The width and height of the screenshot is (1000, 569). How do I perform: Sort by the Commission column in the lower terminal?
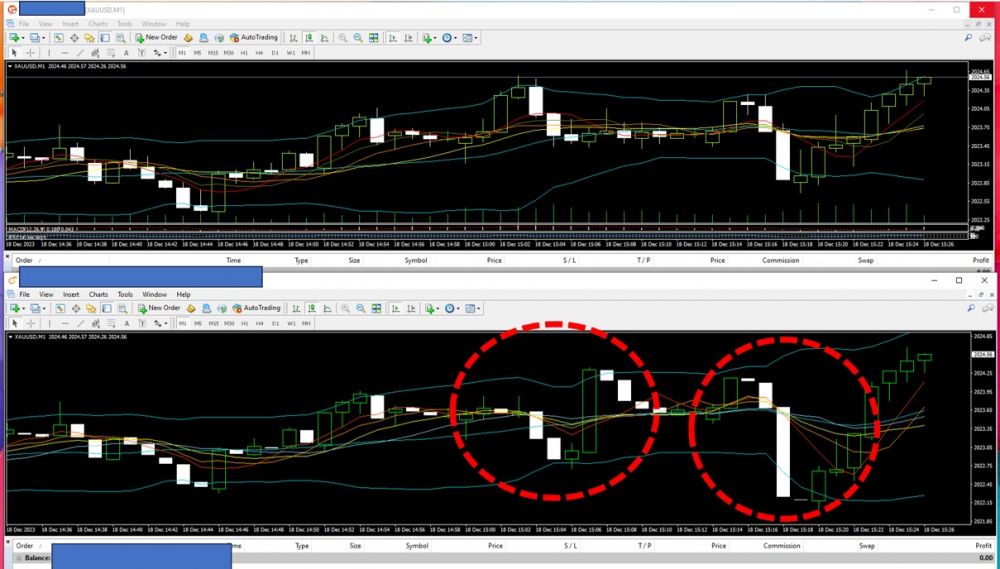pos(781,545)
